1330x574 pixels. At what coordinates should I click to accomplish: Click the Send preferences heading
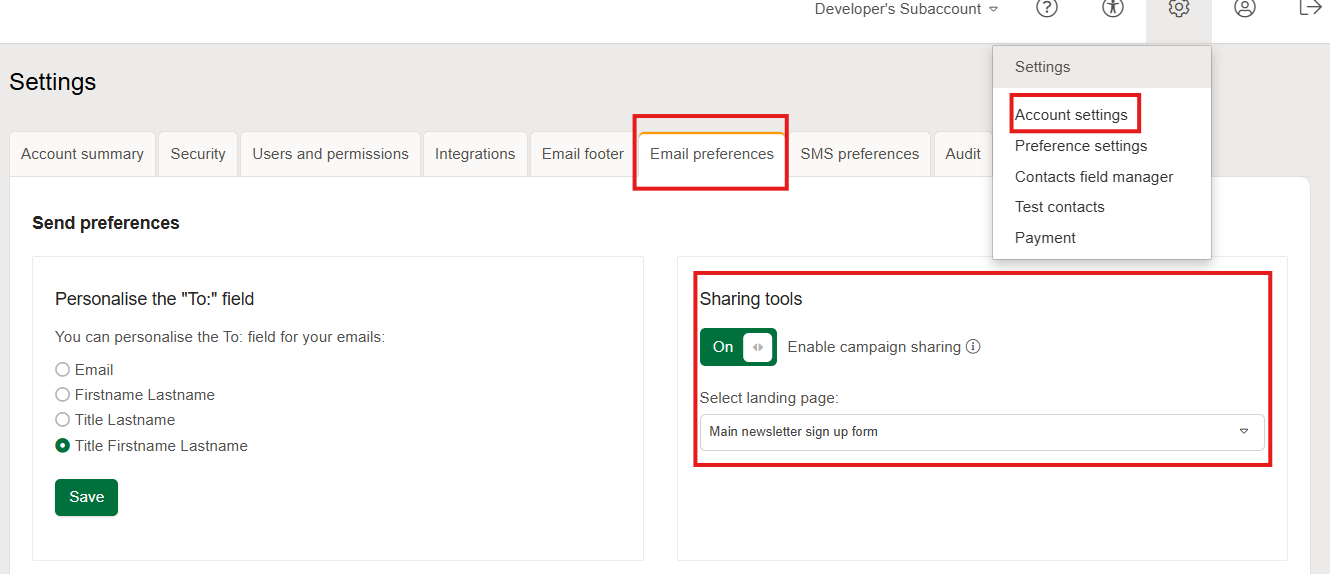(x=106, y=223)
